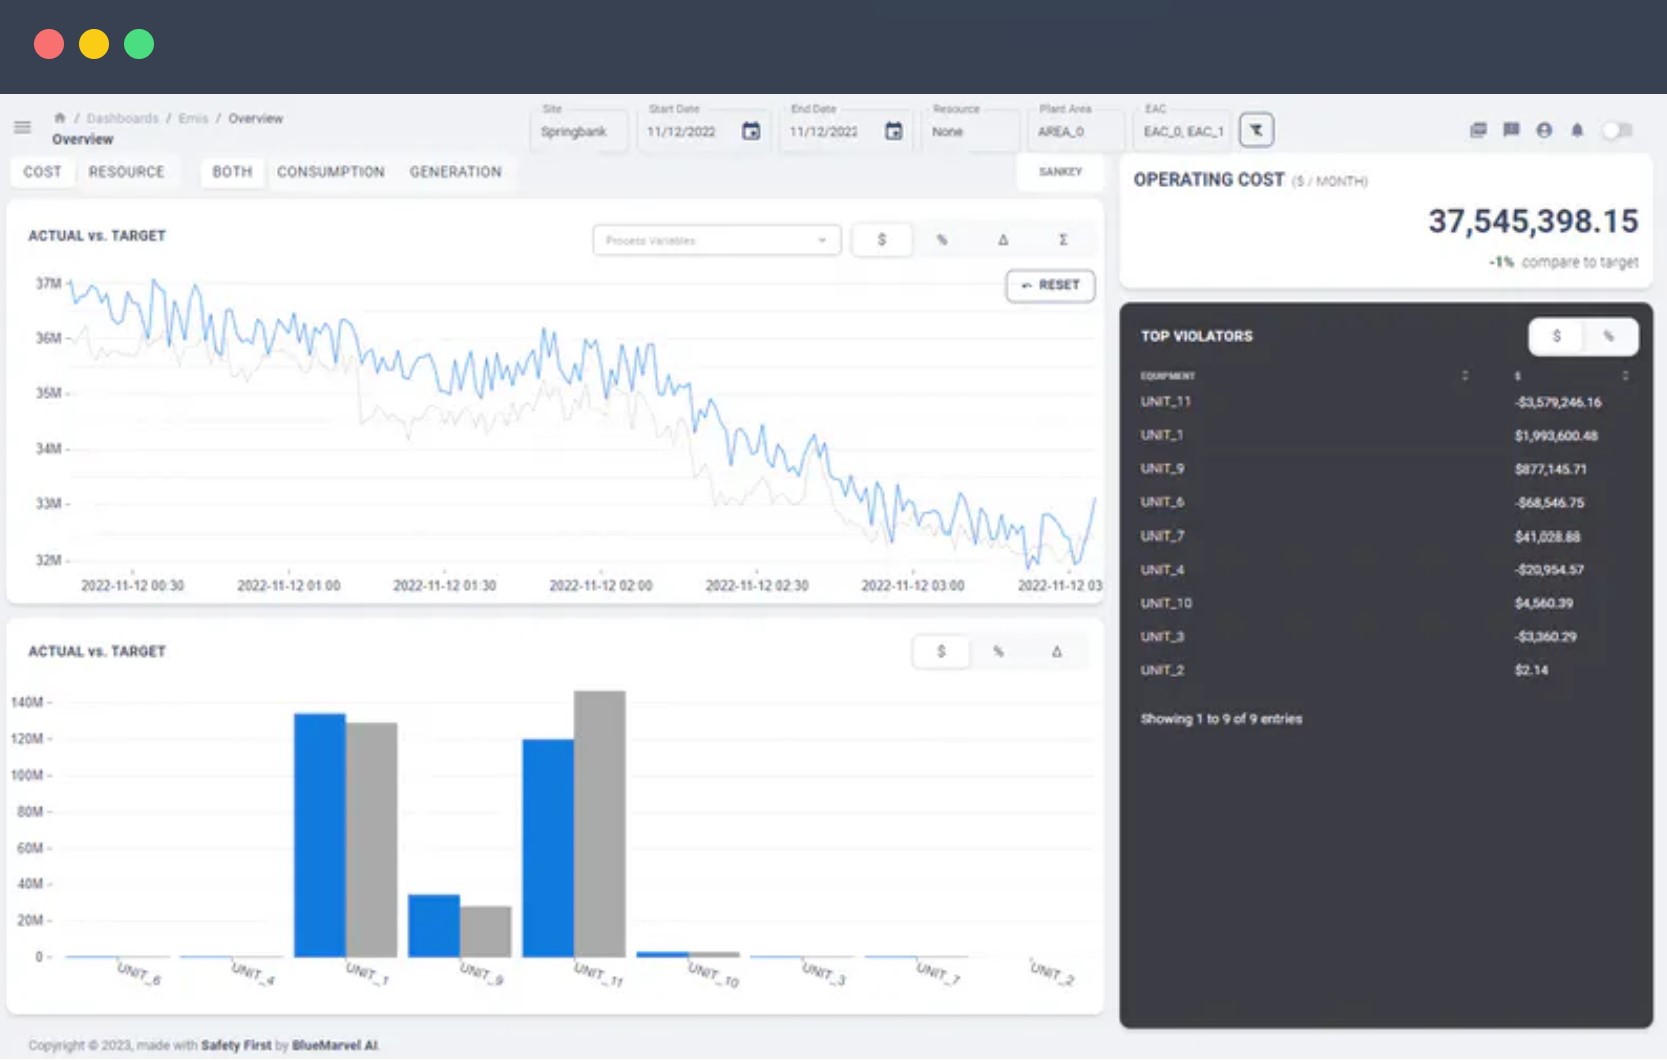Switch Top Violators to percent view
Viewport: 1667px width, 1060px height.
(1609, 337)
